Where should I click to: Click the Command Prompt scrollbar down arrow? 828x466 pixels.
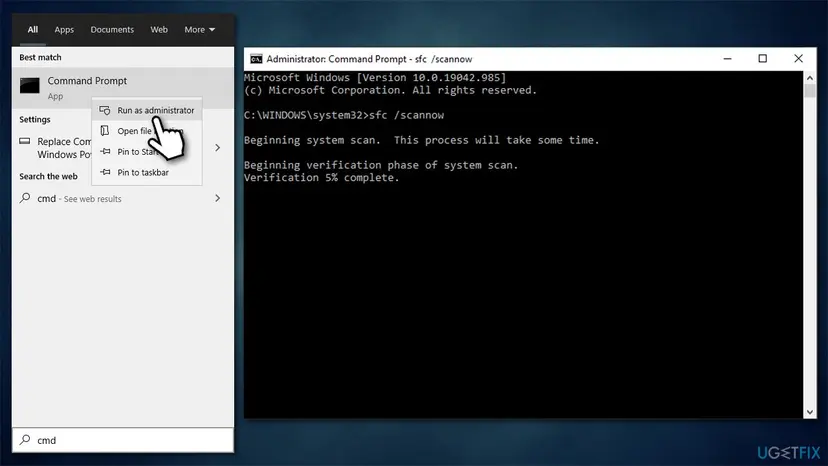click(810, 412)
